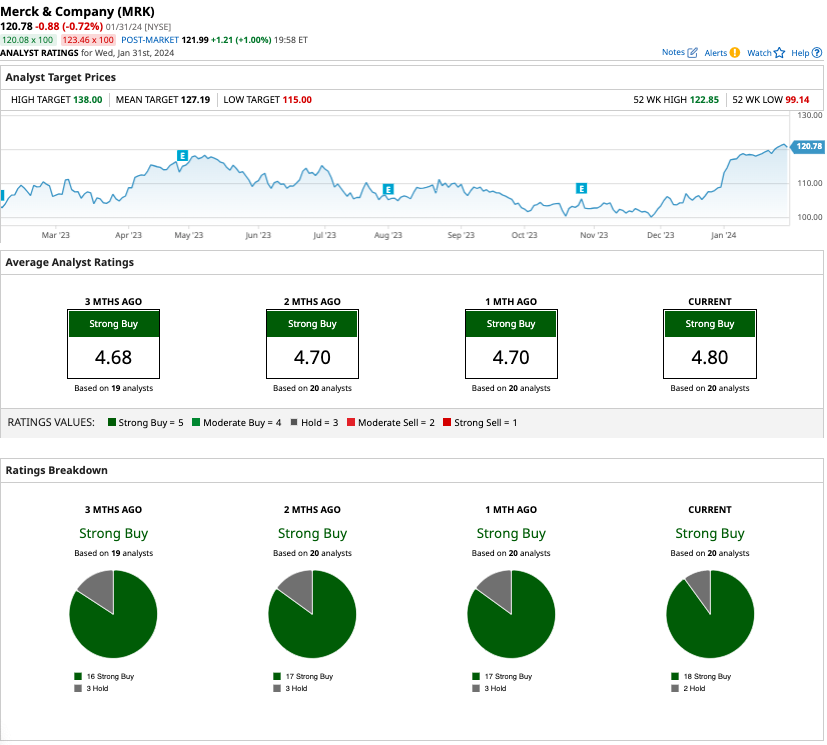Screen dimensions: 827x745
Task: Click the 1 month ago pie chart
Action: 511,614
